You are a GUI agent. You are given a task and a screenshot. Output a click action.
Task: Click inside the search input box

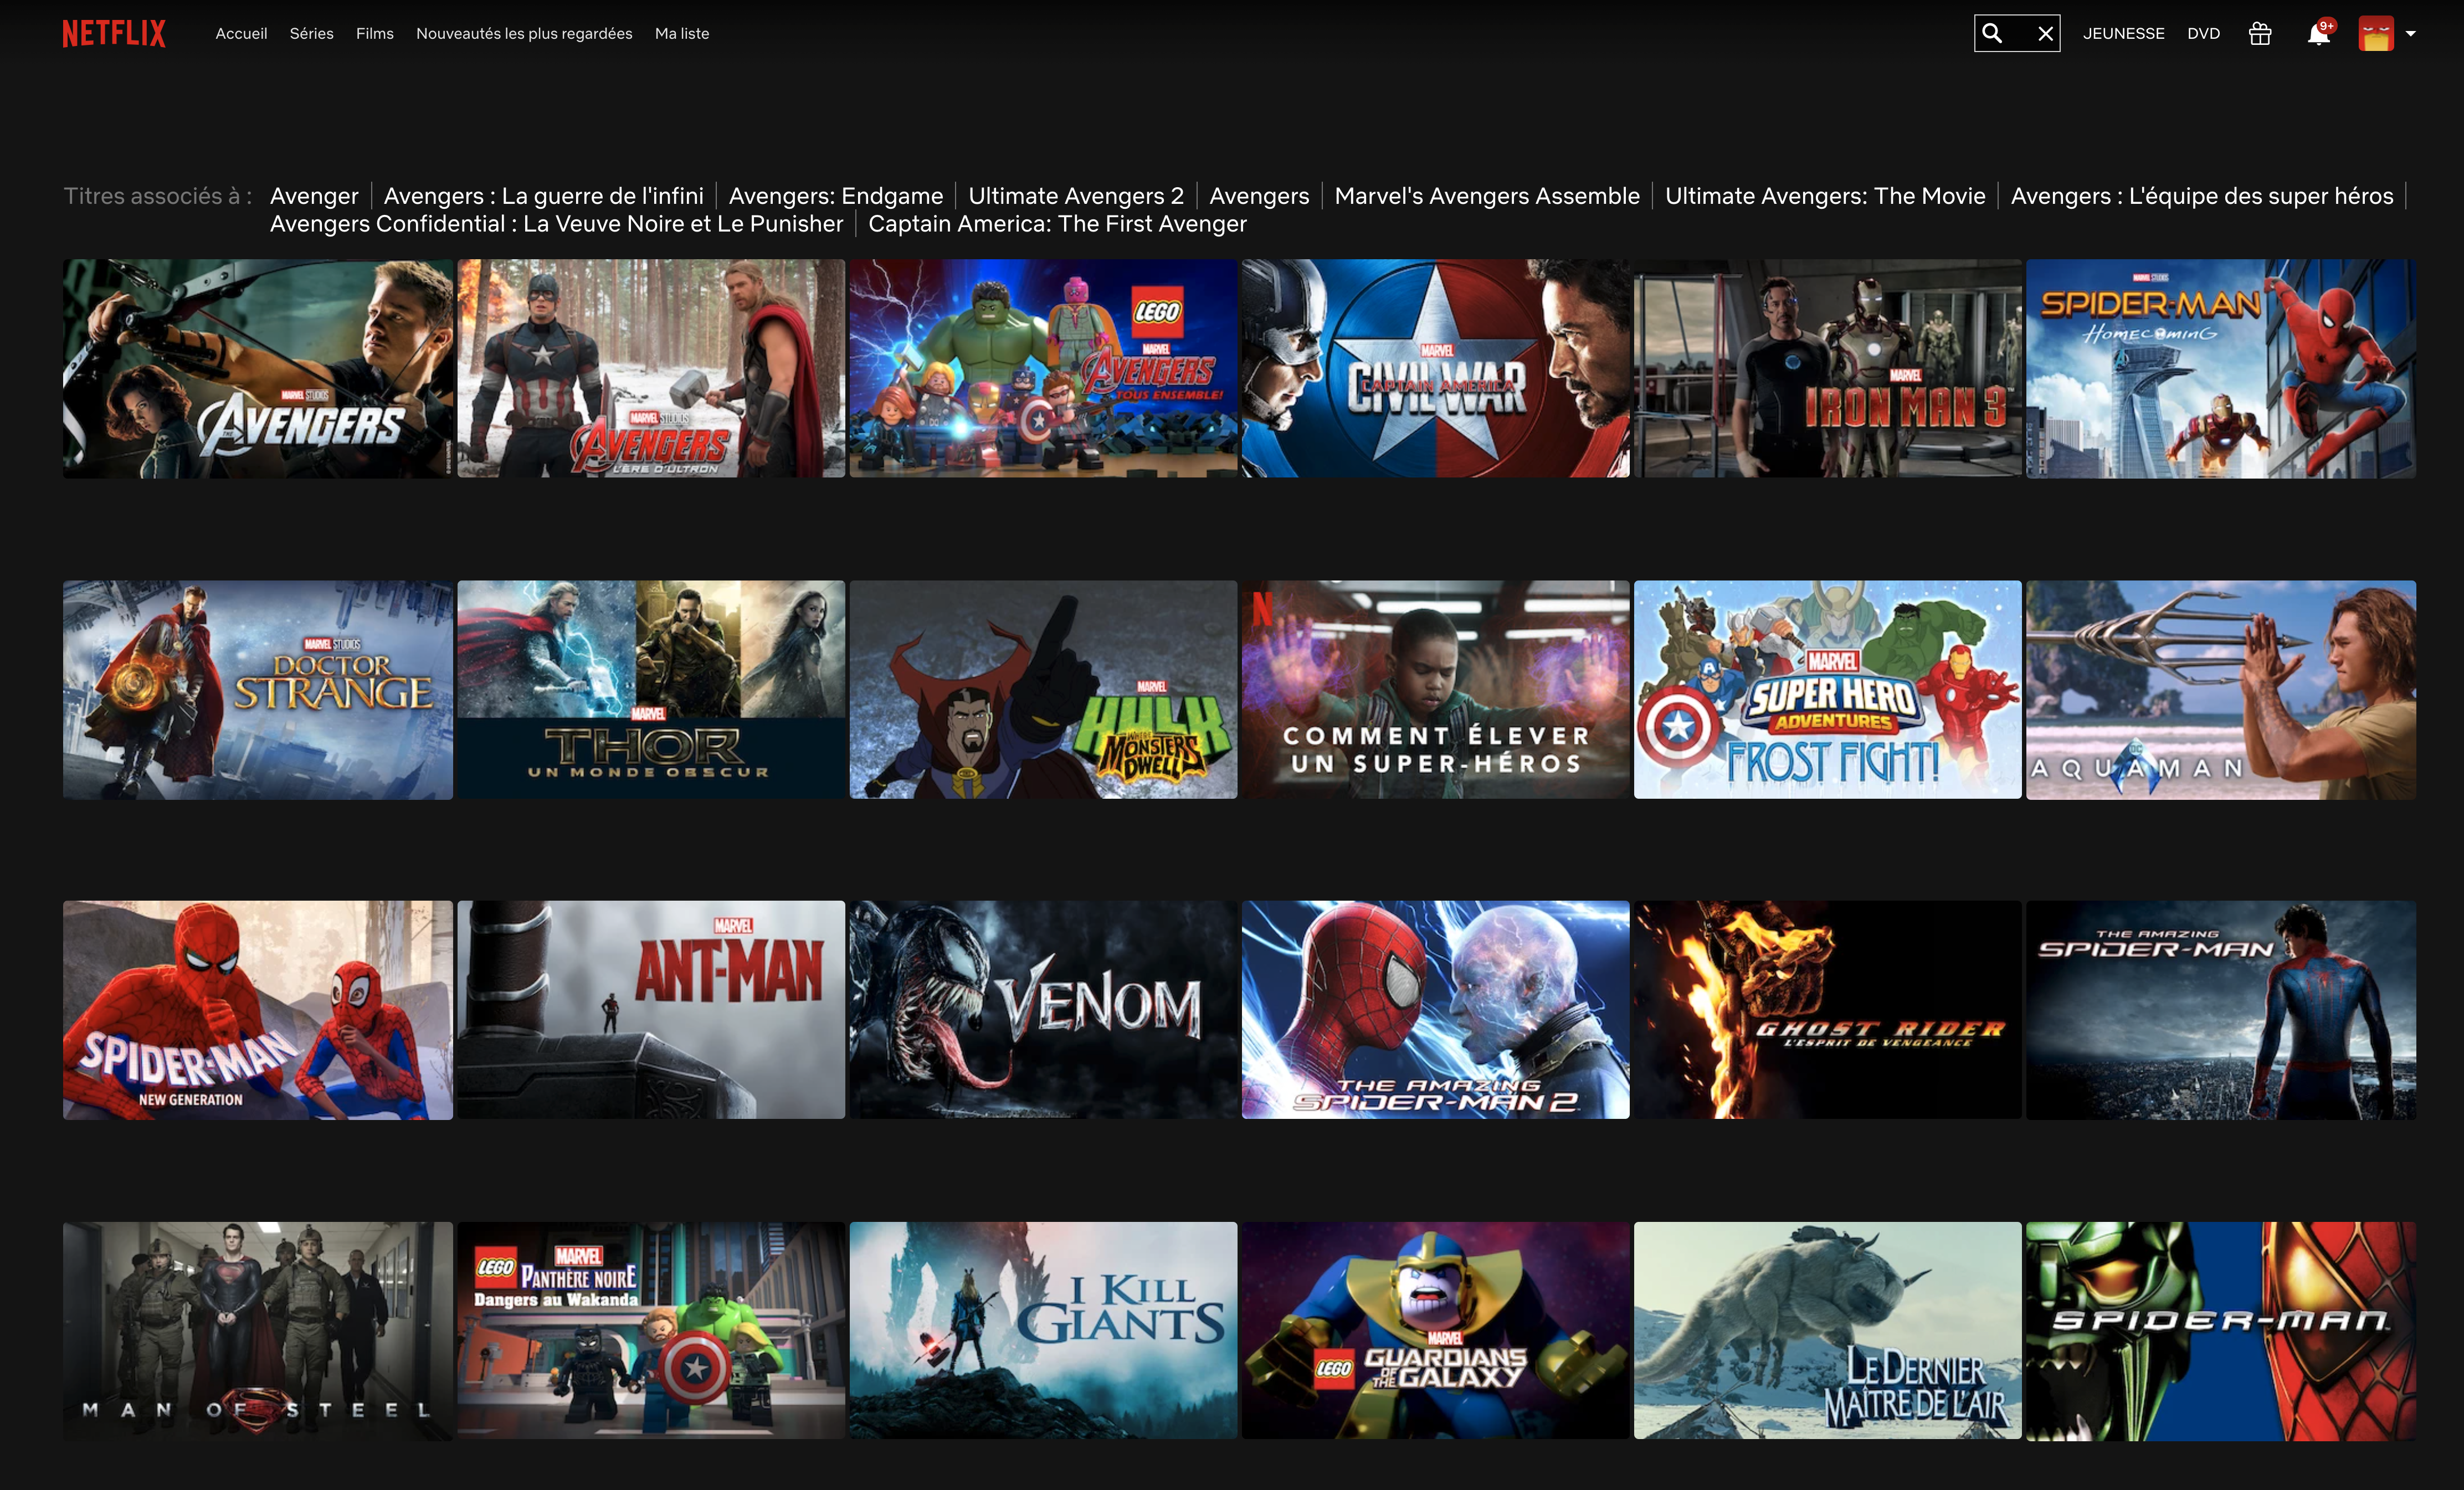coord(2017,33)
